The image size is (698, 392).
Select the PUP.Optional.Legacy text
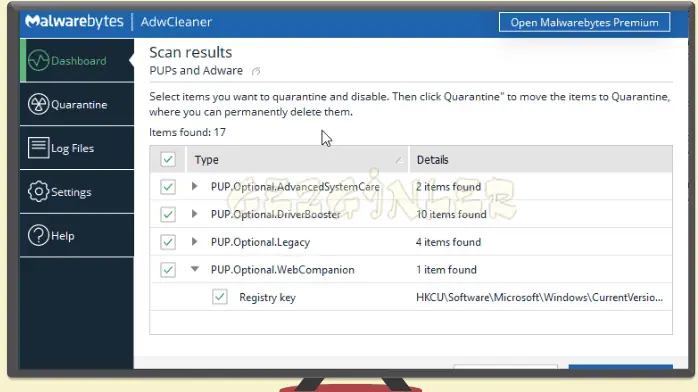[x=260, y=242]
